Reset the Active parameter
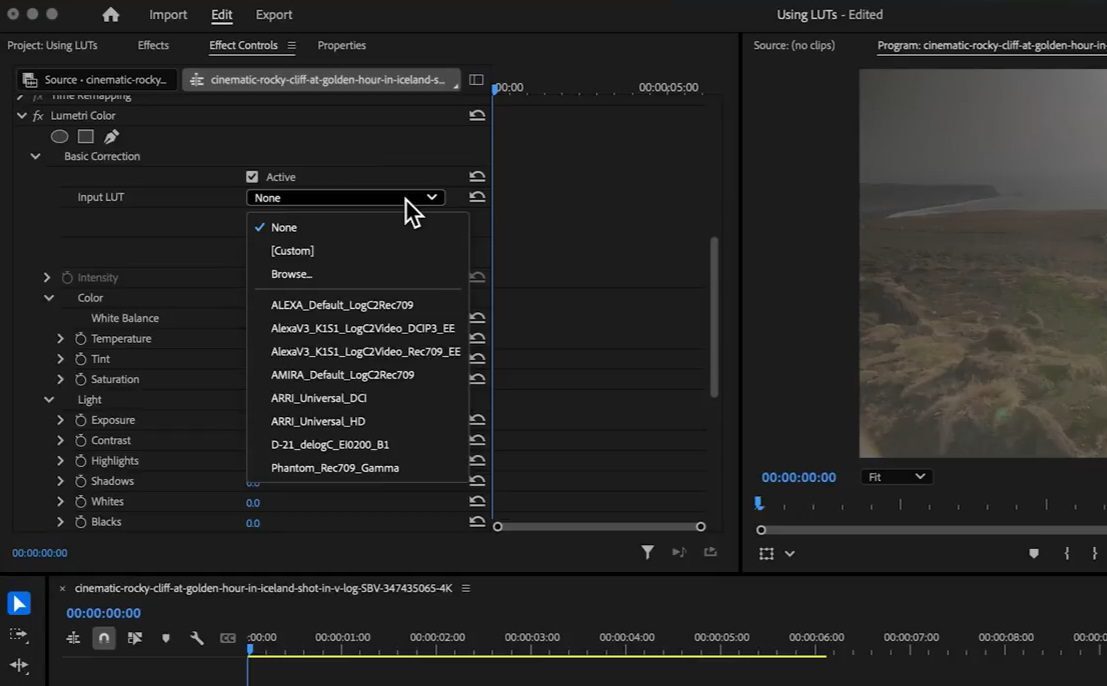 click(x=477, y=176)
